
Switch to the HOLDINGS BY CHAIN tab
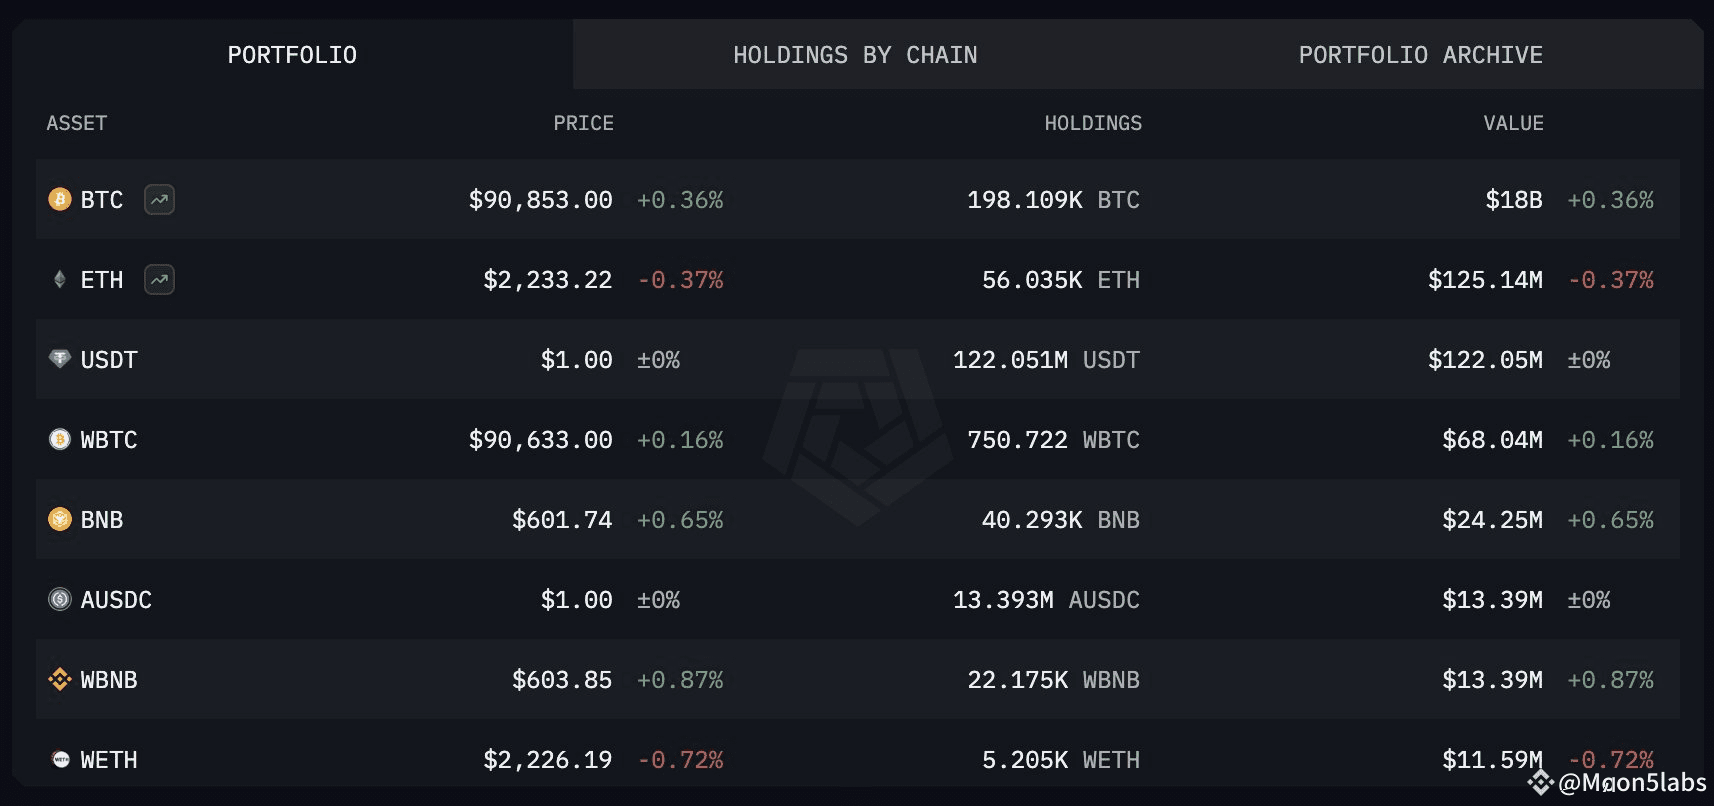point(855,55)
